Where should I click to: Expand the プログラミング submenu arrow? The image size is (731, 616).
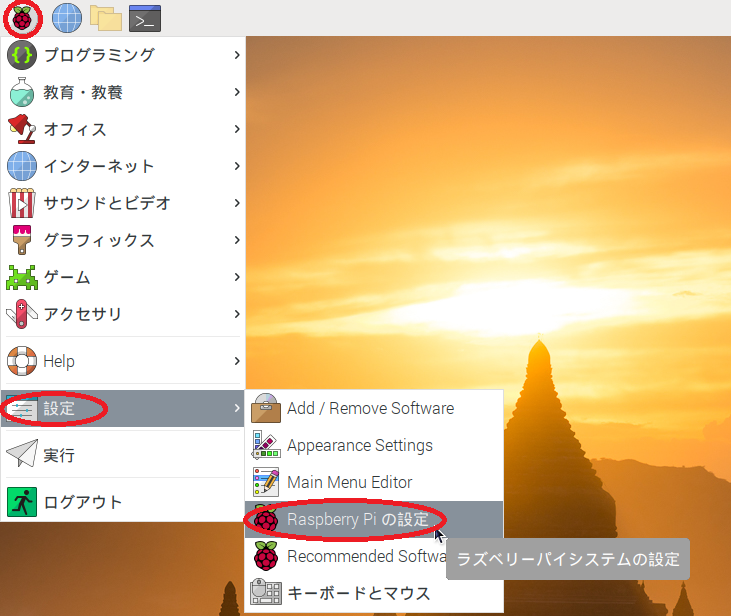point(237,55)
